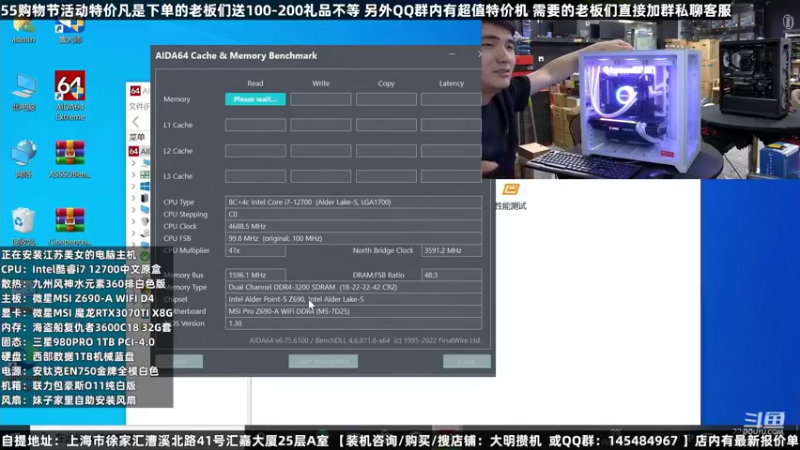Click the L2 Cache Copy result box
This screenshot has height=450, width=800.
386,151
